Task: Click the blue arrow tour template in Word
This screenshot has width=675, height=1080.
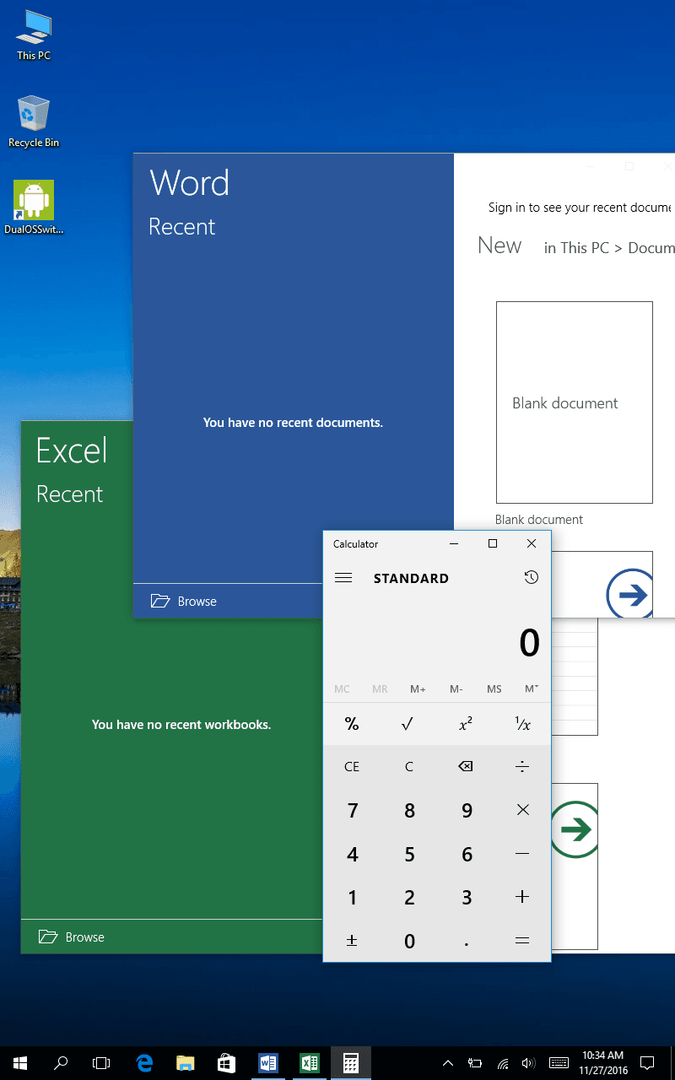Action: [631, 594]
